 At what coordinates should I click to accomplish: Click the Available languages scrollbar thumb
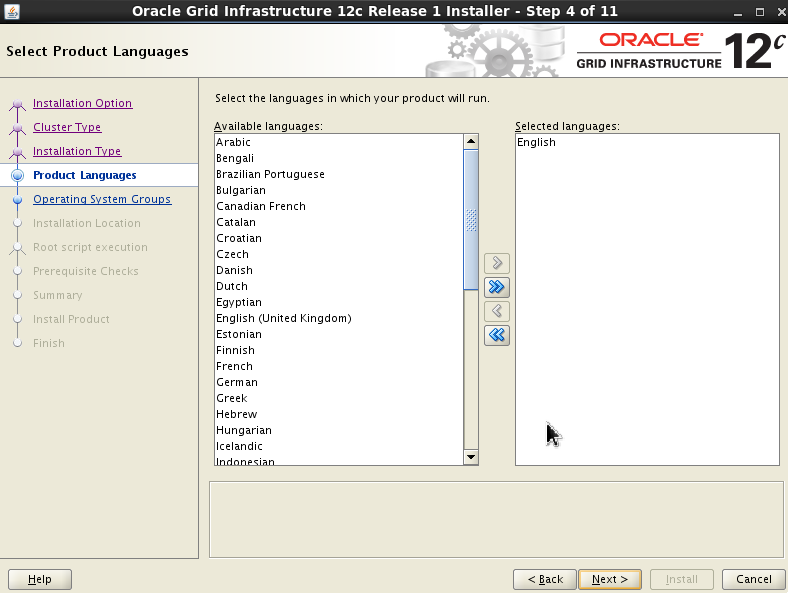471,220
